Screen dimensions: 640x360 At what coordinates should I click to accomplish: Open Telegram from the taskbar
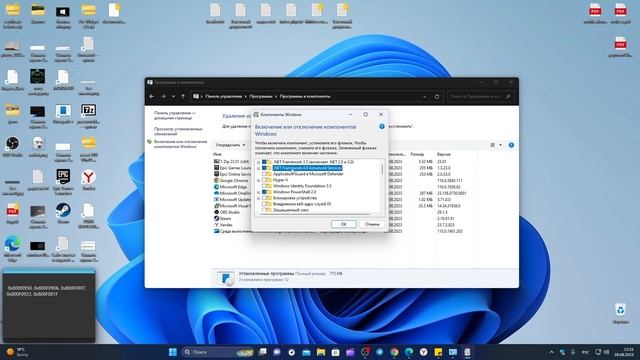click(379, 352)
